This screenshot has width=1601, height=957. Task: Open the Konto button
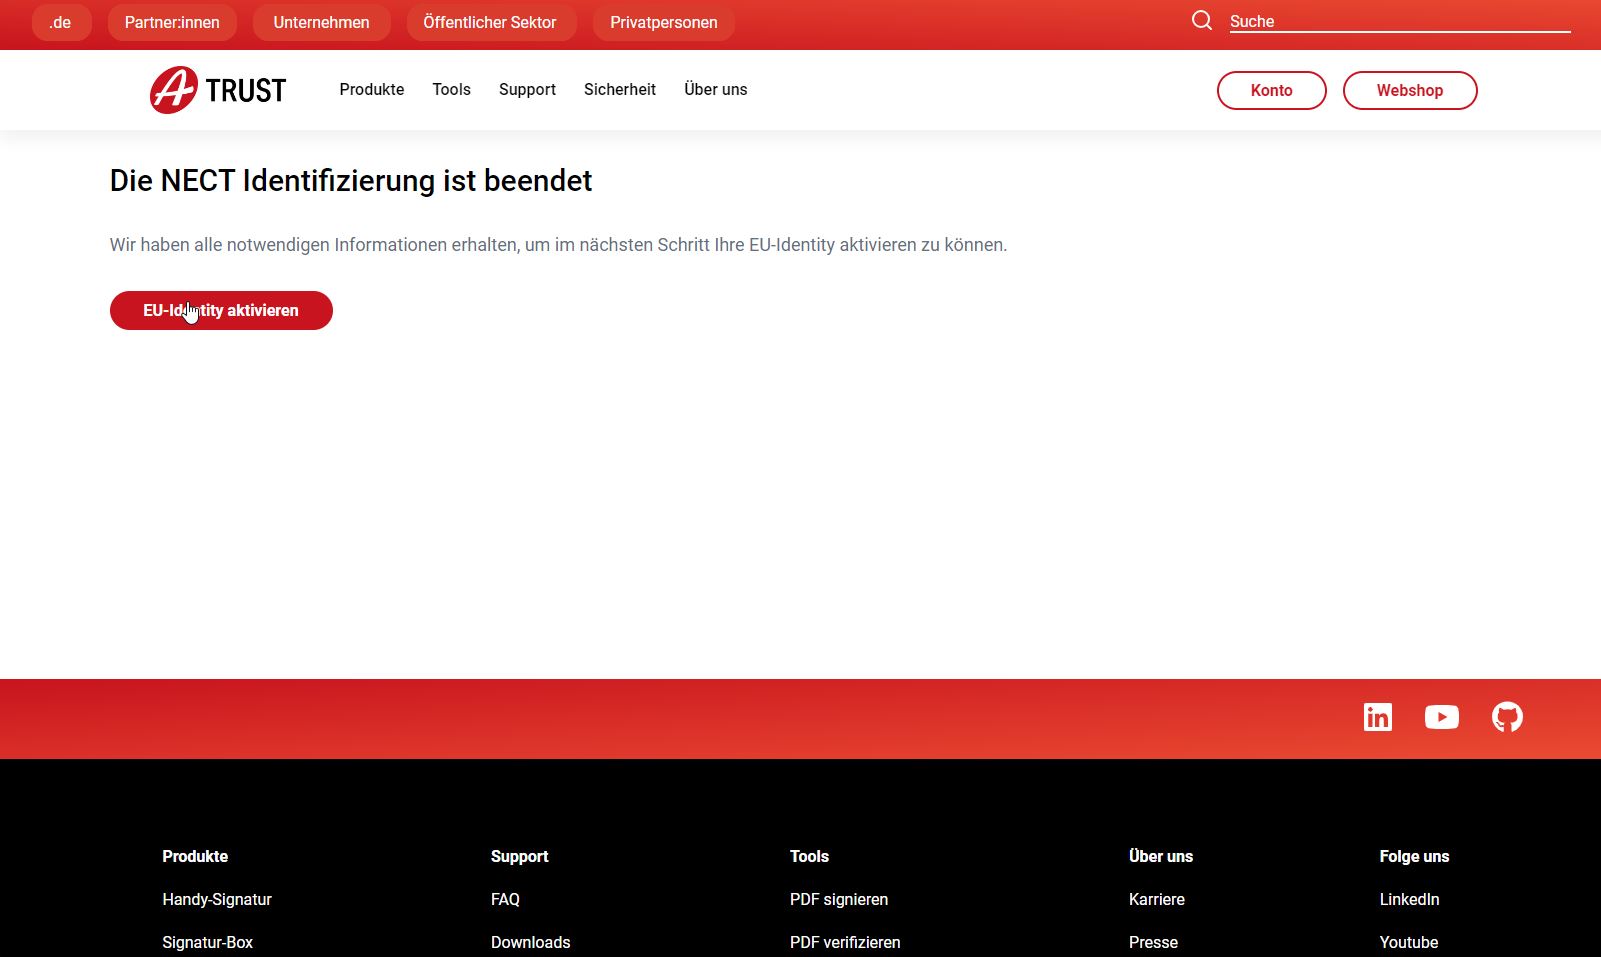coord(1271,90)
